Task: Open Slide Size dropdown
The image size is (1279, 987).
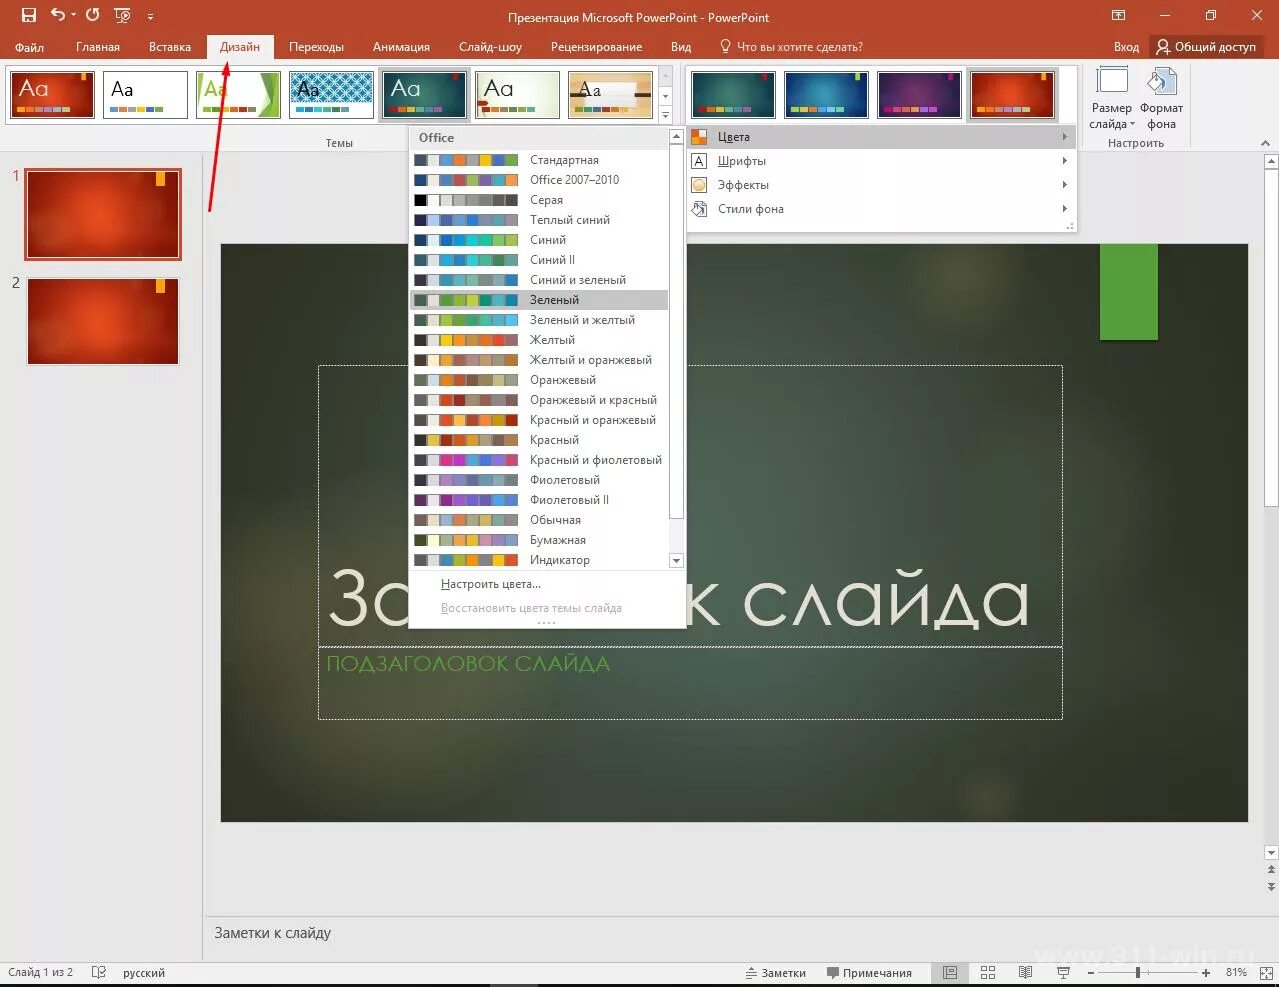Action: pos(1112,98)
